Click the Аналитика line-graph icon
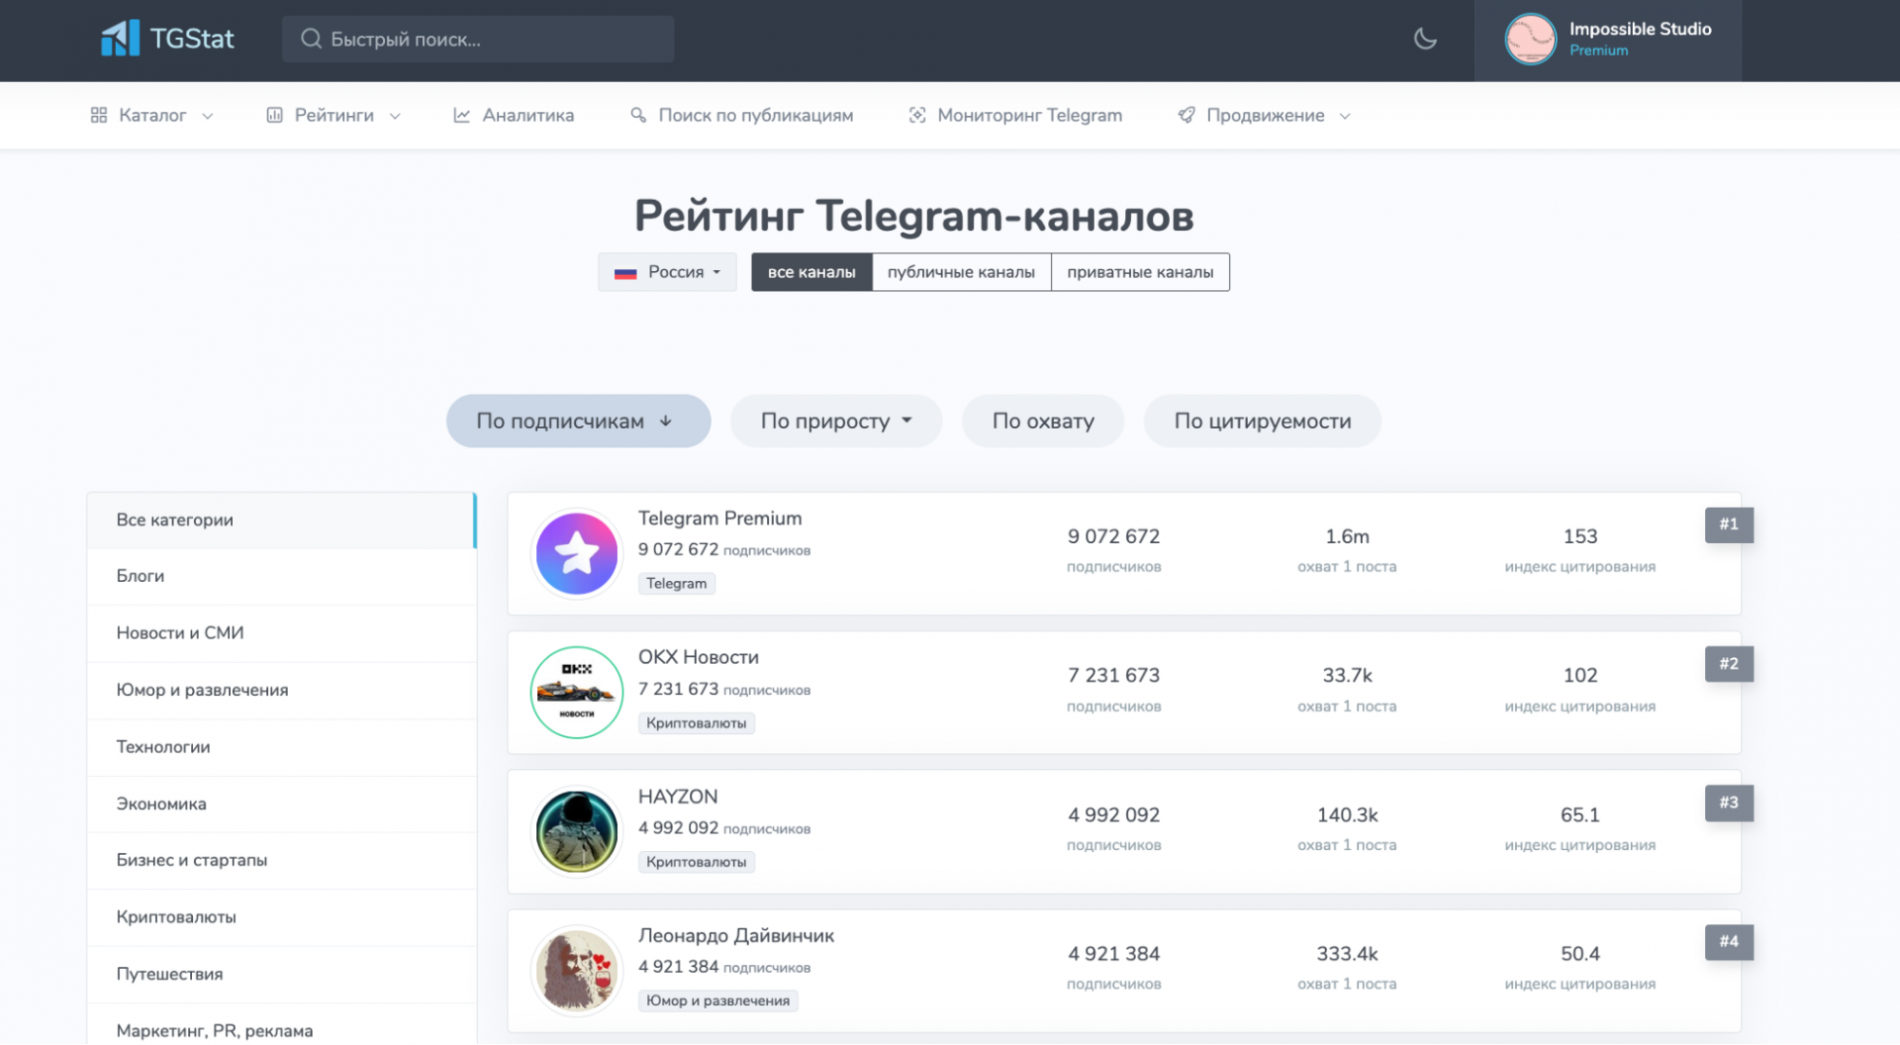This screenshot has height=1045, width=1900. click(x=461, y=115)
